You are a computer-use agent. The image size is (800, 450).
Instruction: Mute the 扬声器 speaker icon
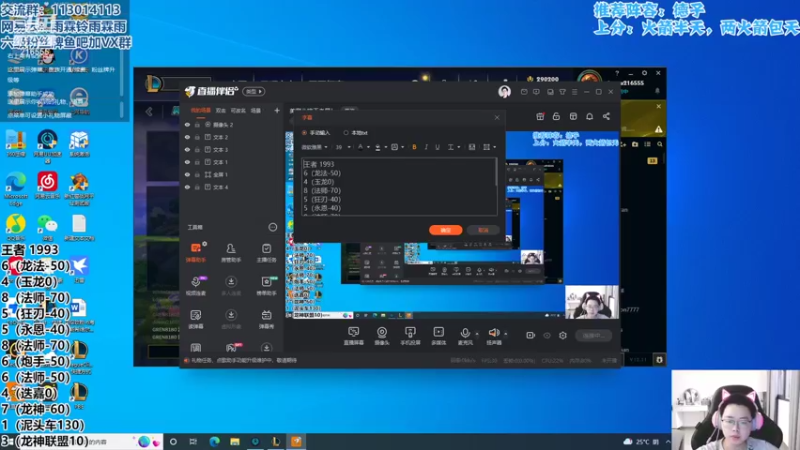pyautogui.click(x=493, y=333)
